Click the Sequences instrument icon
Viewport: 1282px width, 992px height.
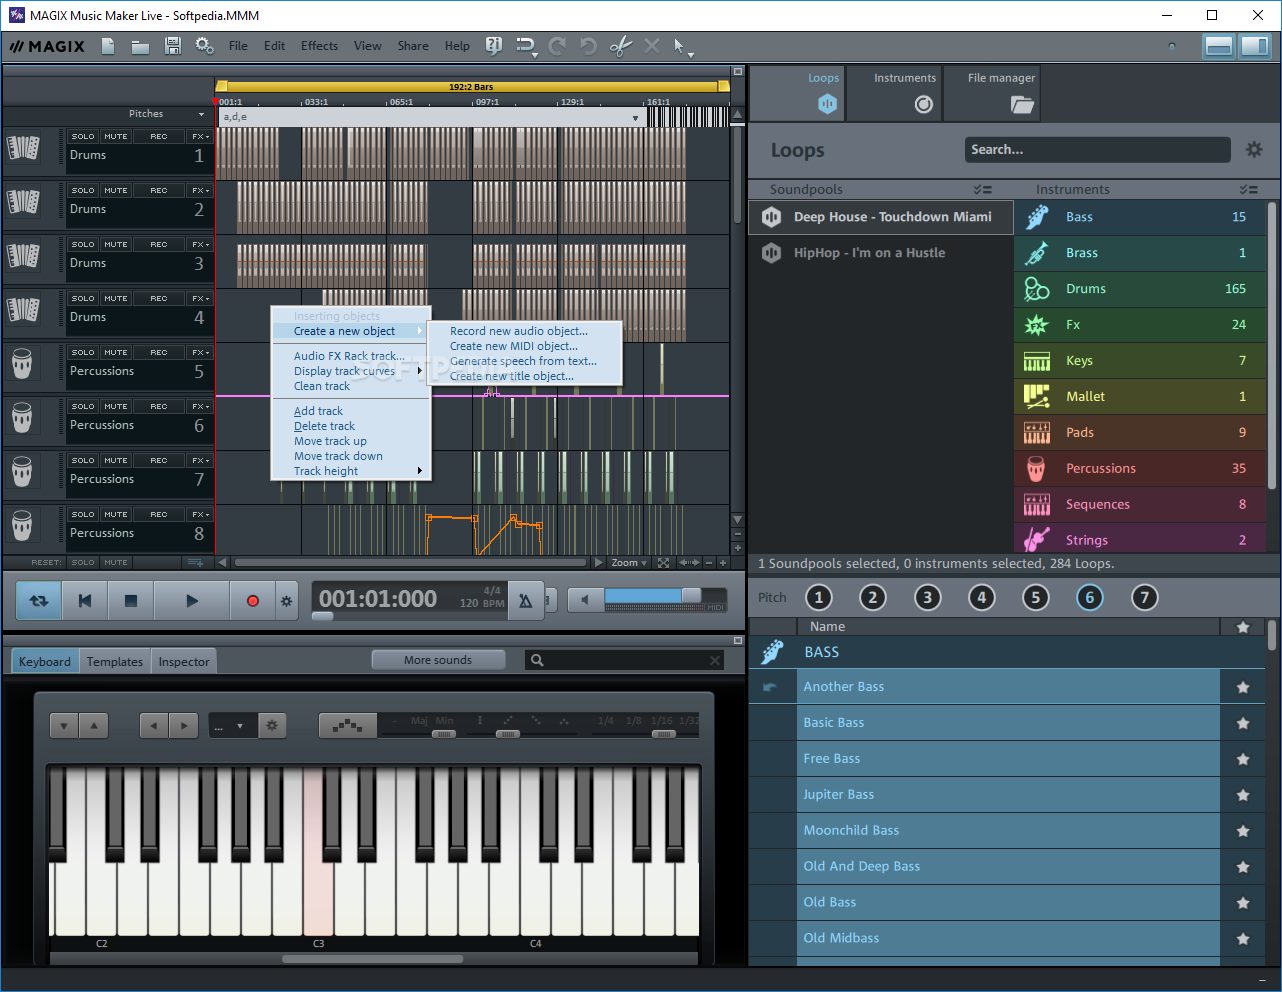pyautogui.click(x=1036, y=505)
